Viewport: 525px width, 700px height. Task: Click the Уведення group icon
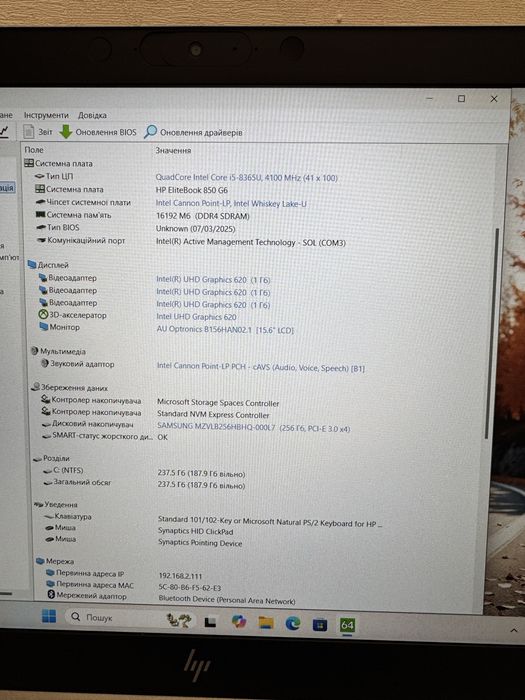[x=39, y=504]
